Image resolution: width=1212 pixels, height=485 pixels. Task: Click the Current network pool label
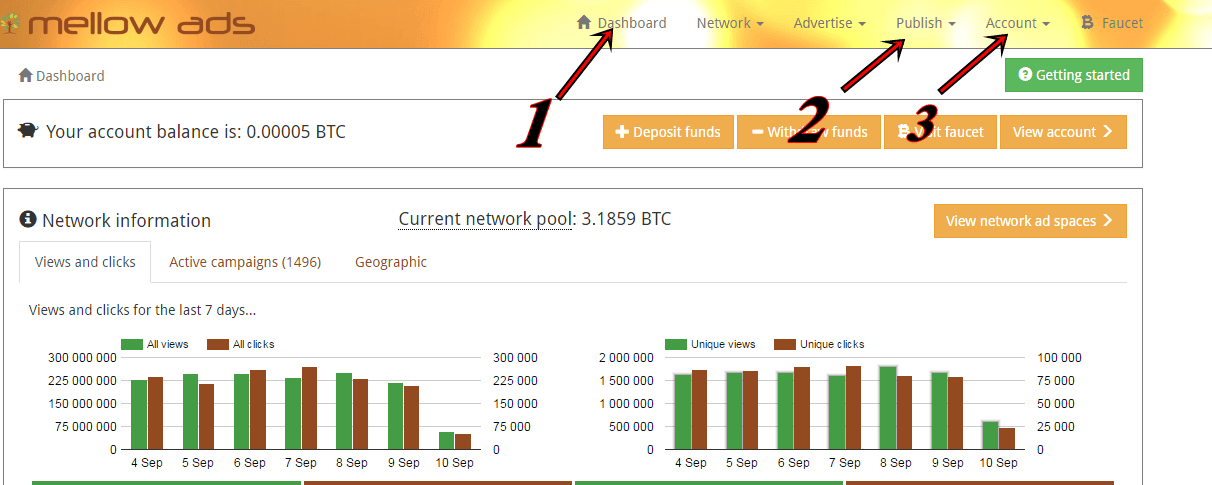pos(486,219)
